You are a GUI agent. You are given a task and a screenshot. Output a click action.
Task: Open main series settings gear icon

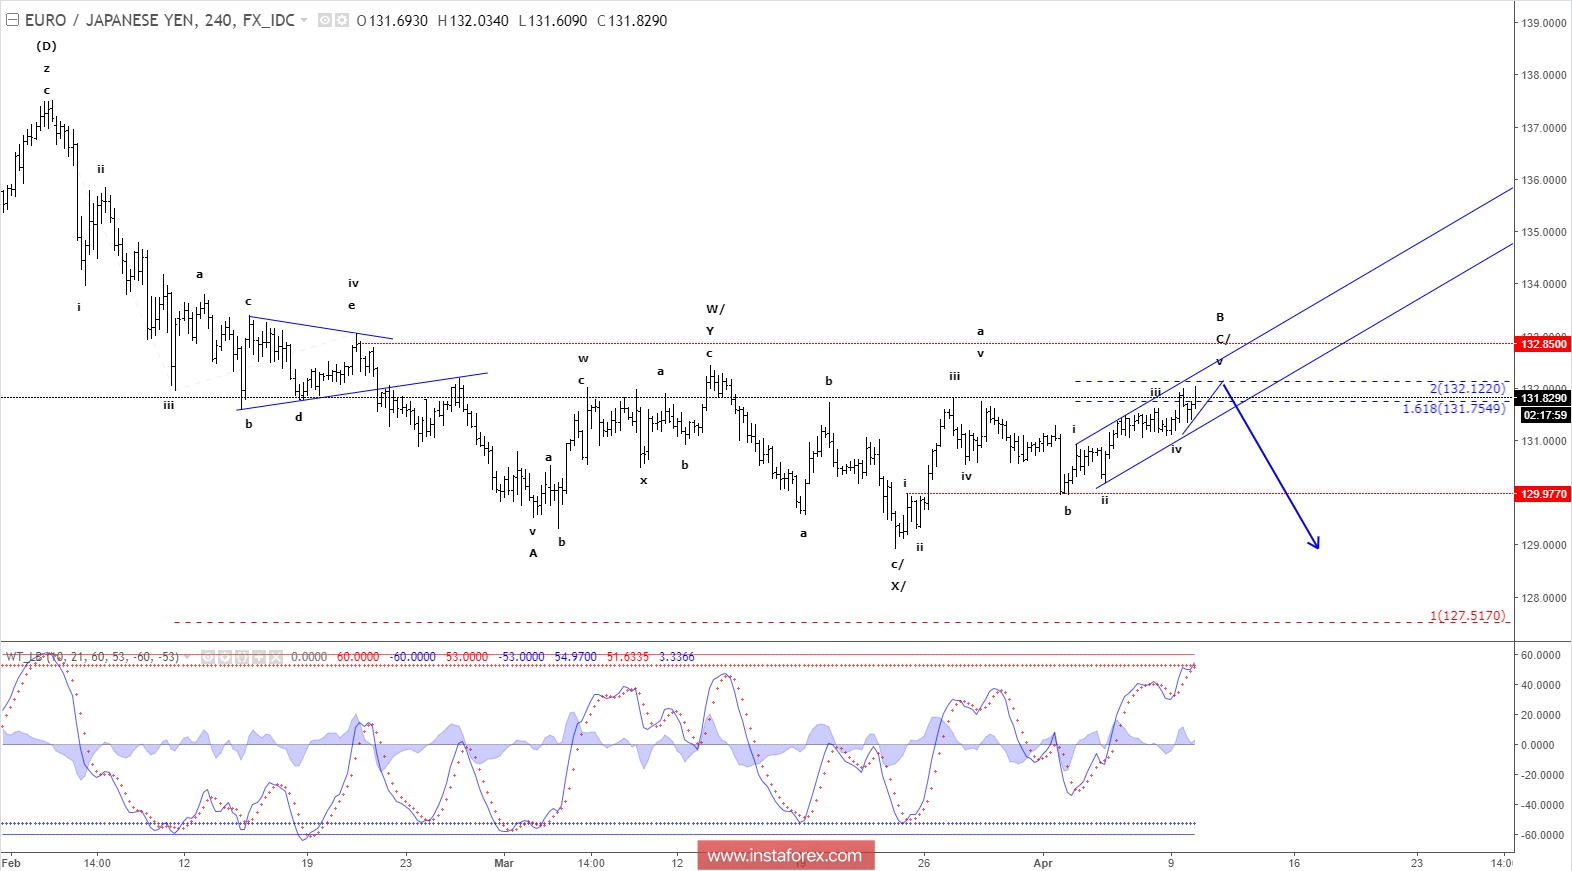(x=342, y=20)
